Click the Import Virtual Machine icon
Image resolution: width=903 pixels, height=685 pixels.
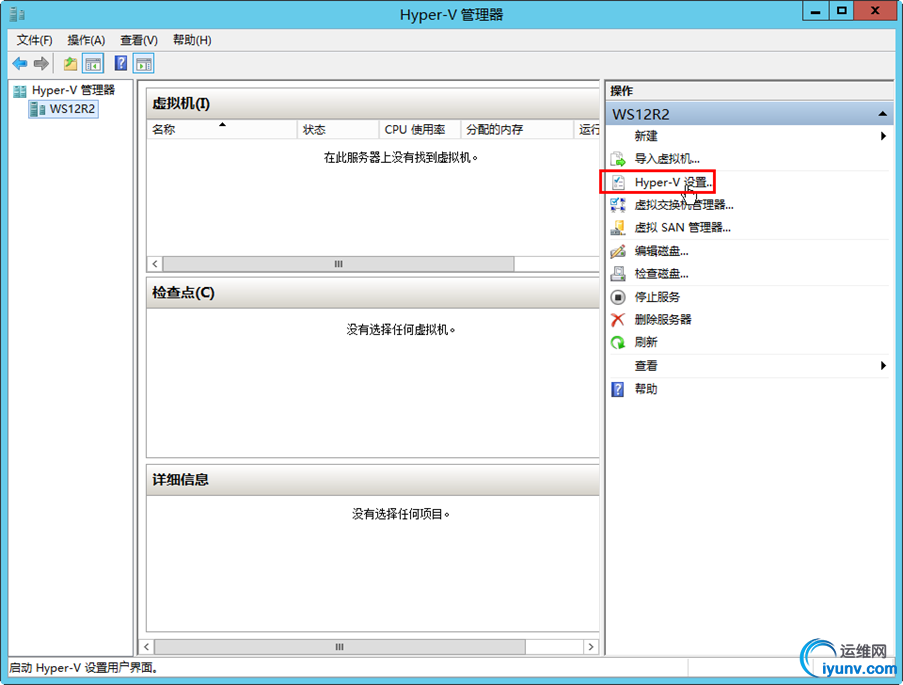point(618,158)
